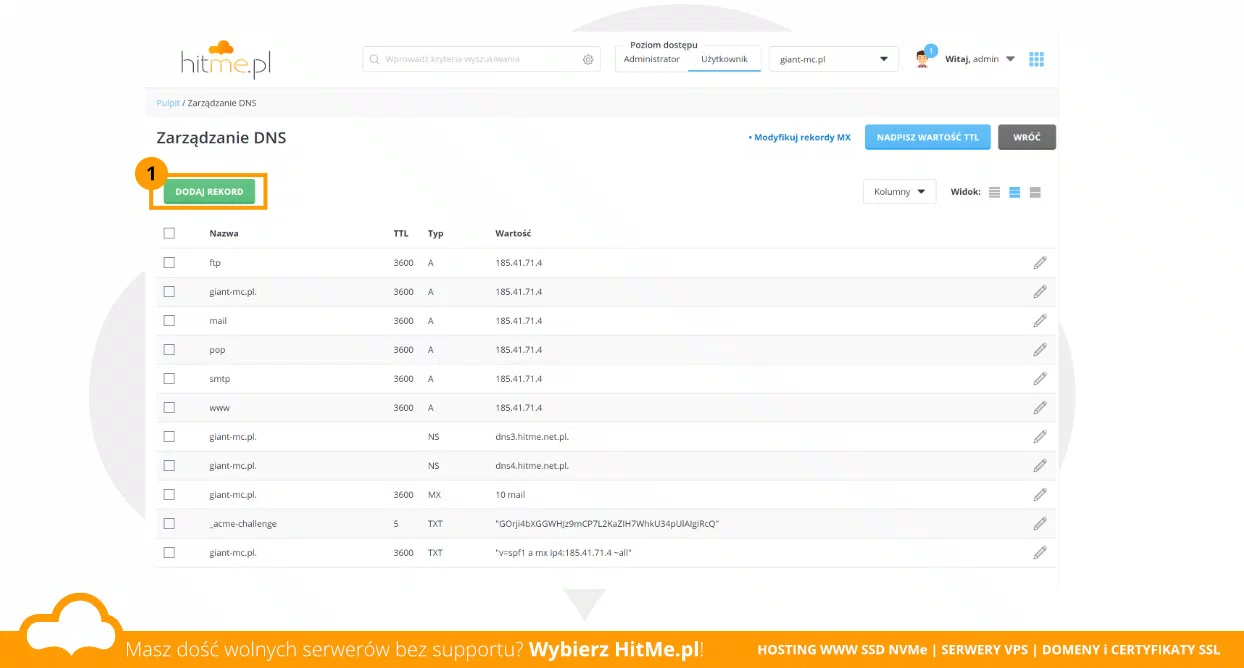Select the www name cell
Image resolution: width=1244 pixels, height=668 pixels.
[x=219, y=408]
